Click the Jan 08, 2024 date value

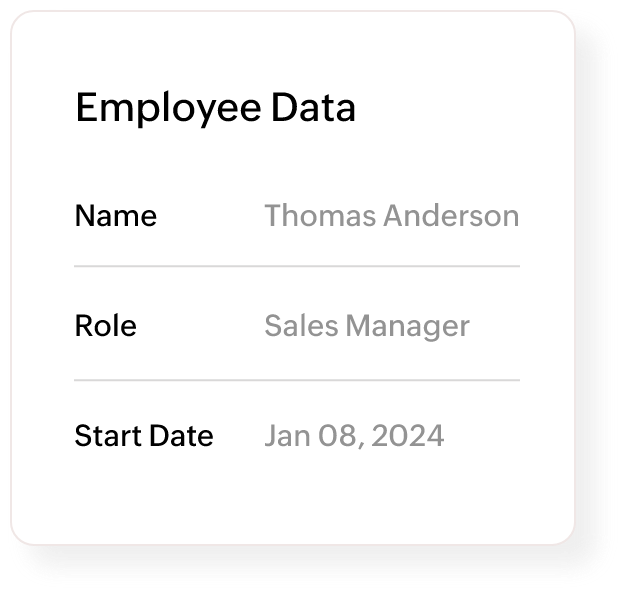pyautogui.click(x=354, y=436)
